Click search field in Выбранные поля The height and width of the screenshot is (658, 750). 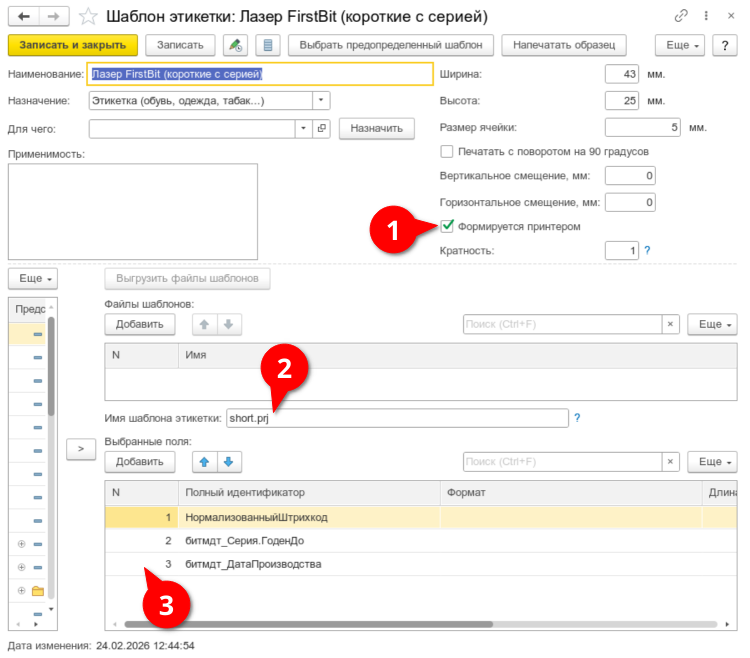click(x=562, y=461)
